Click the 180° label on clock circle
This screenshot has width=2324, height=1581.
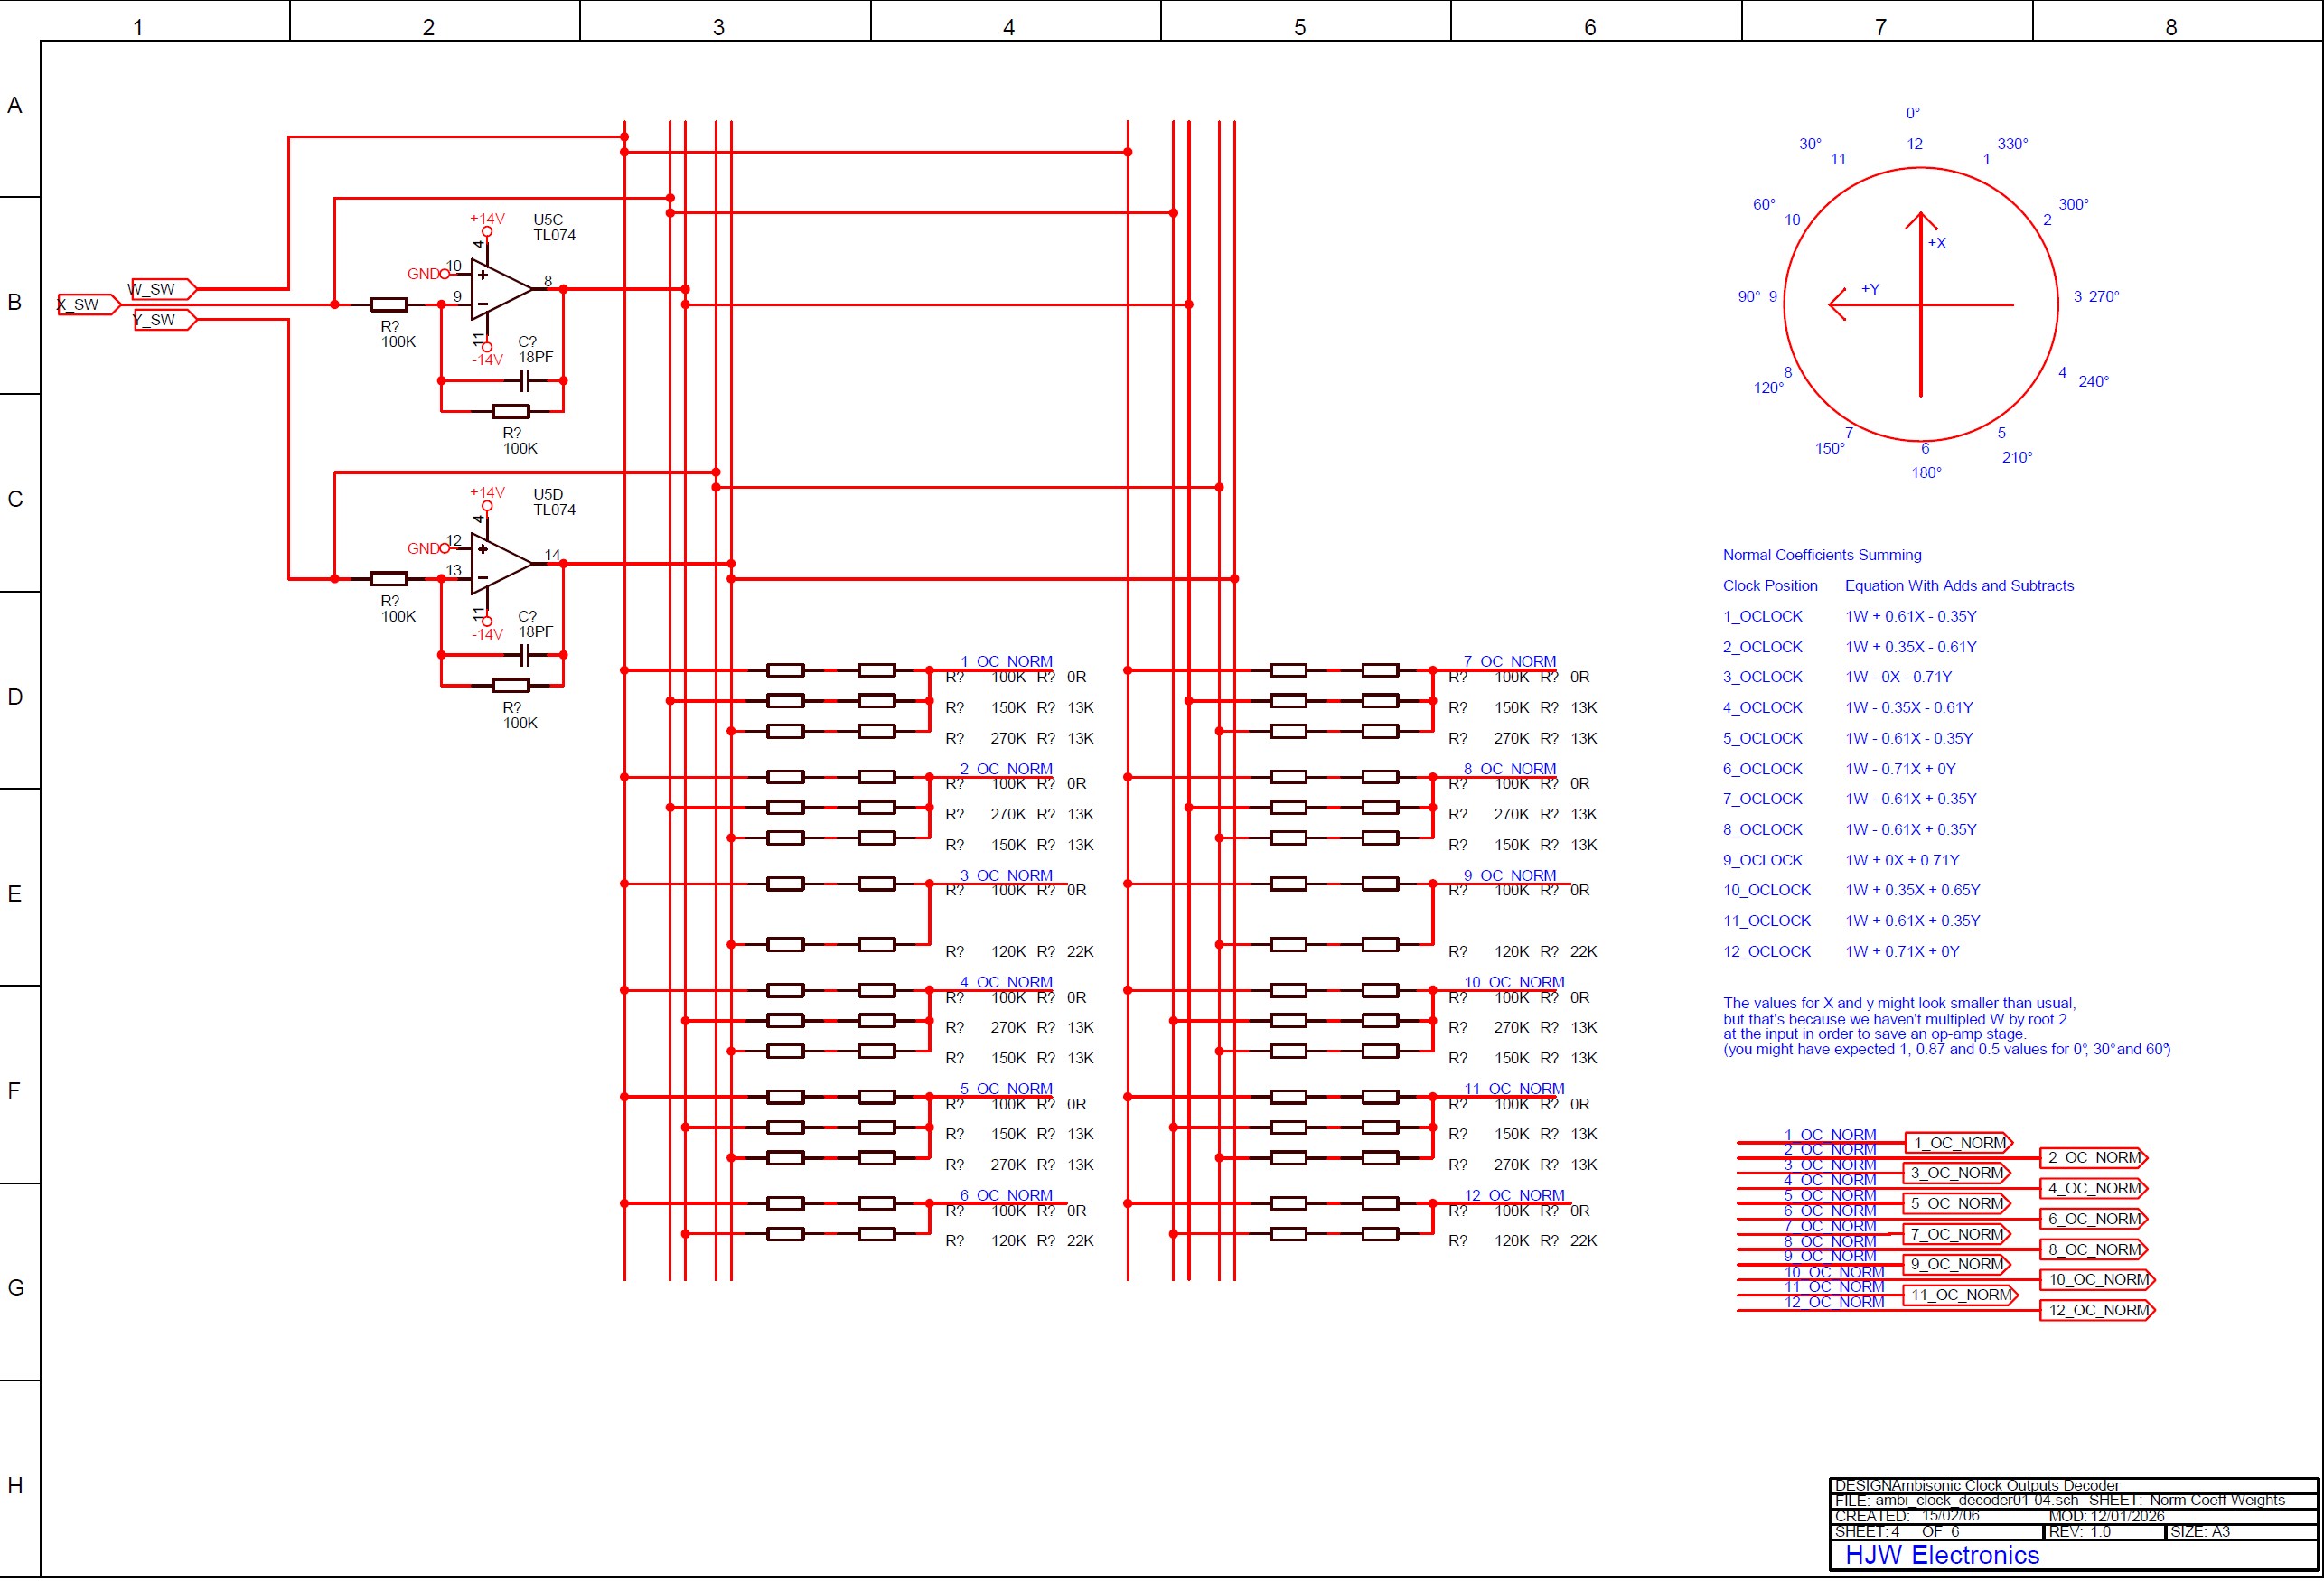(1926, 473)
